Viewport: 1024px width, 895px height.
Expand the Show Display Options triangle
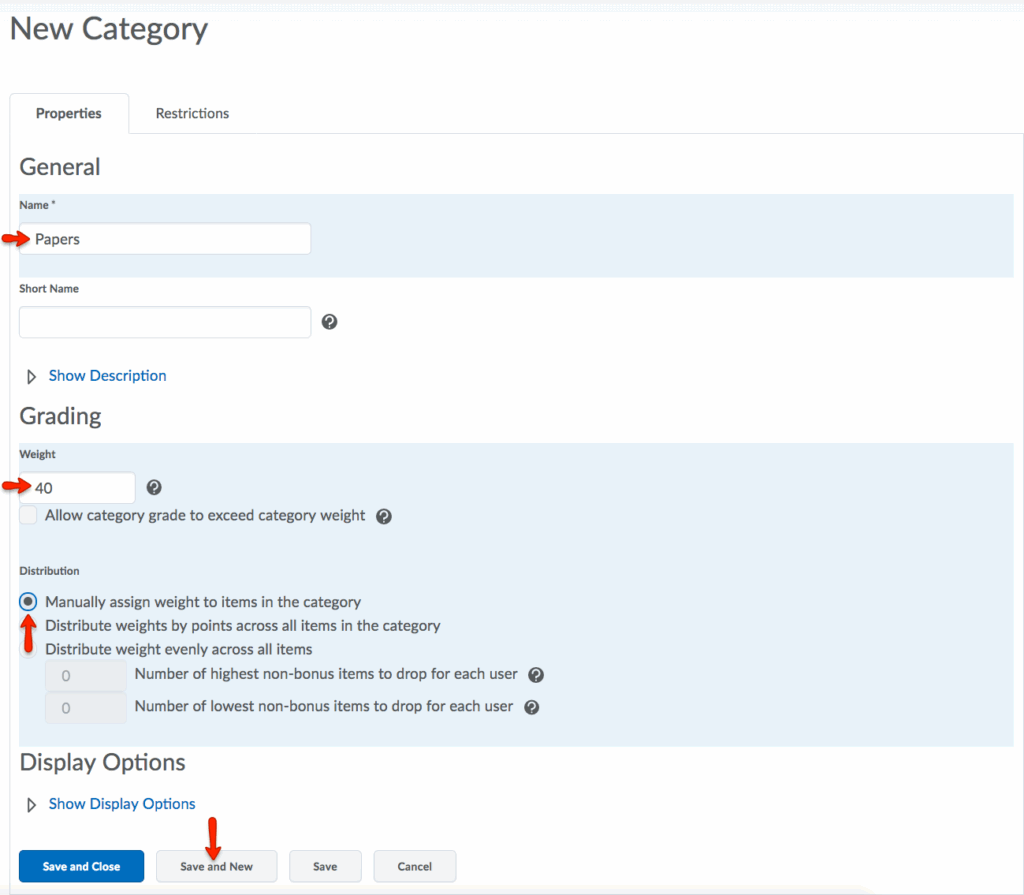[31, 805]
